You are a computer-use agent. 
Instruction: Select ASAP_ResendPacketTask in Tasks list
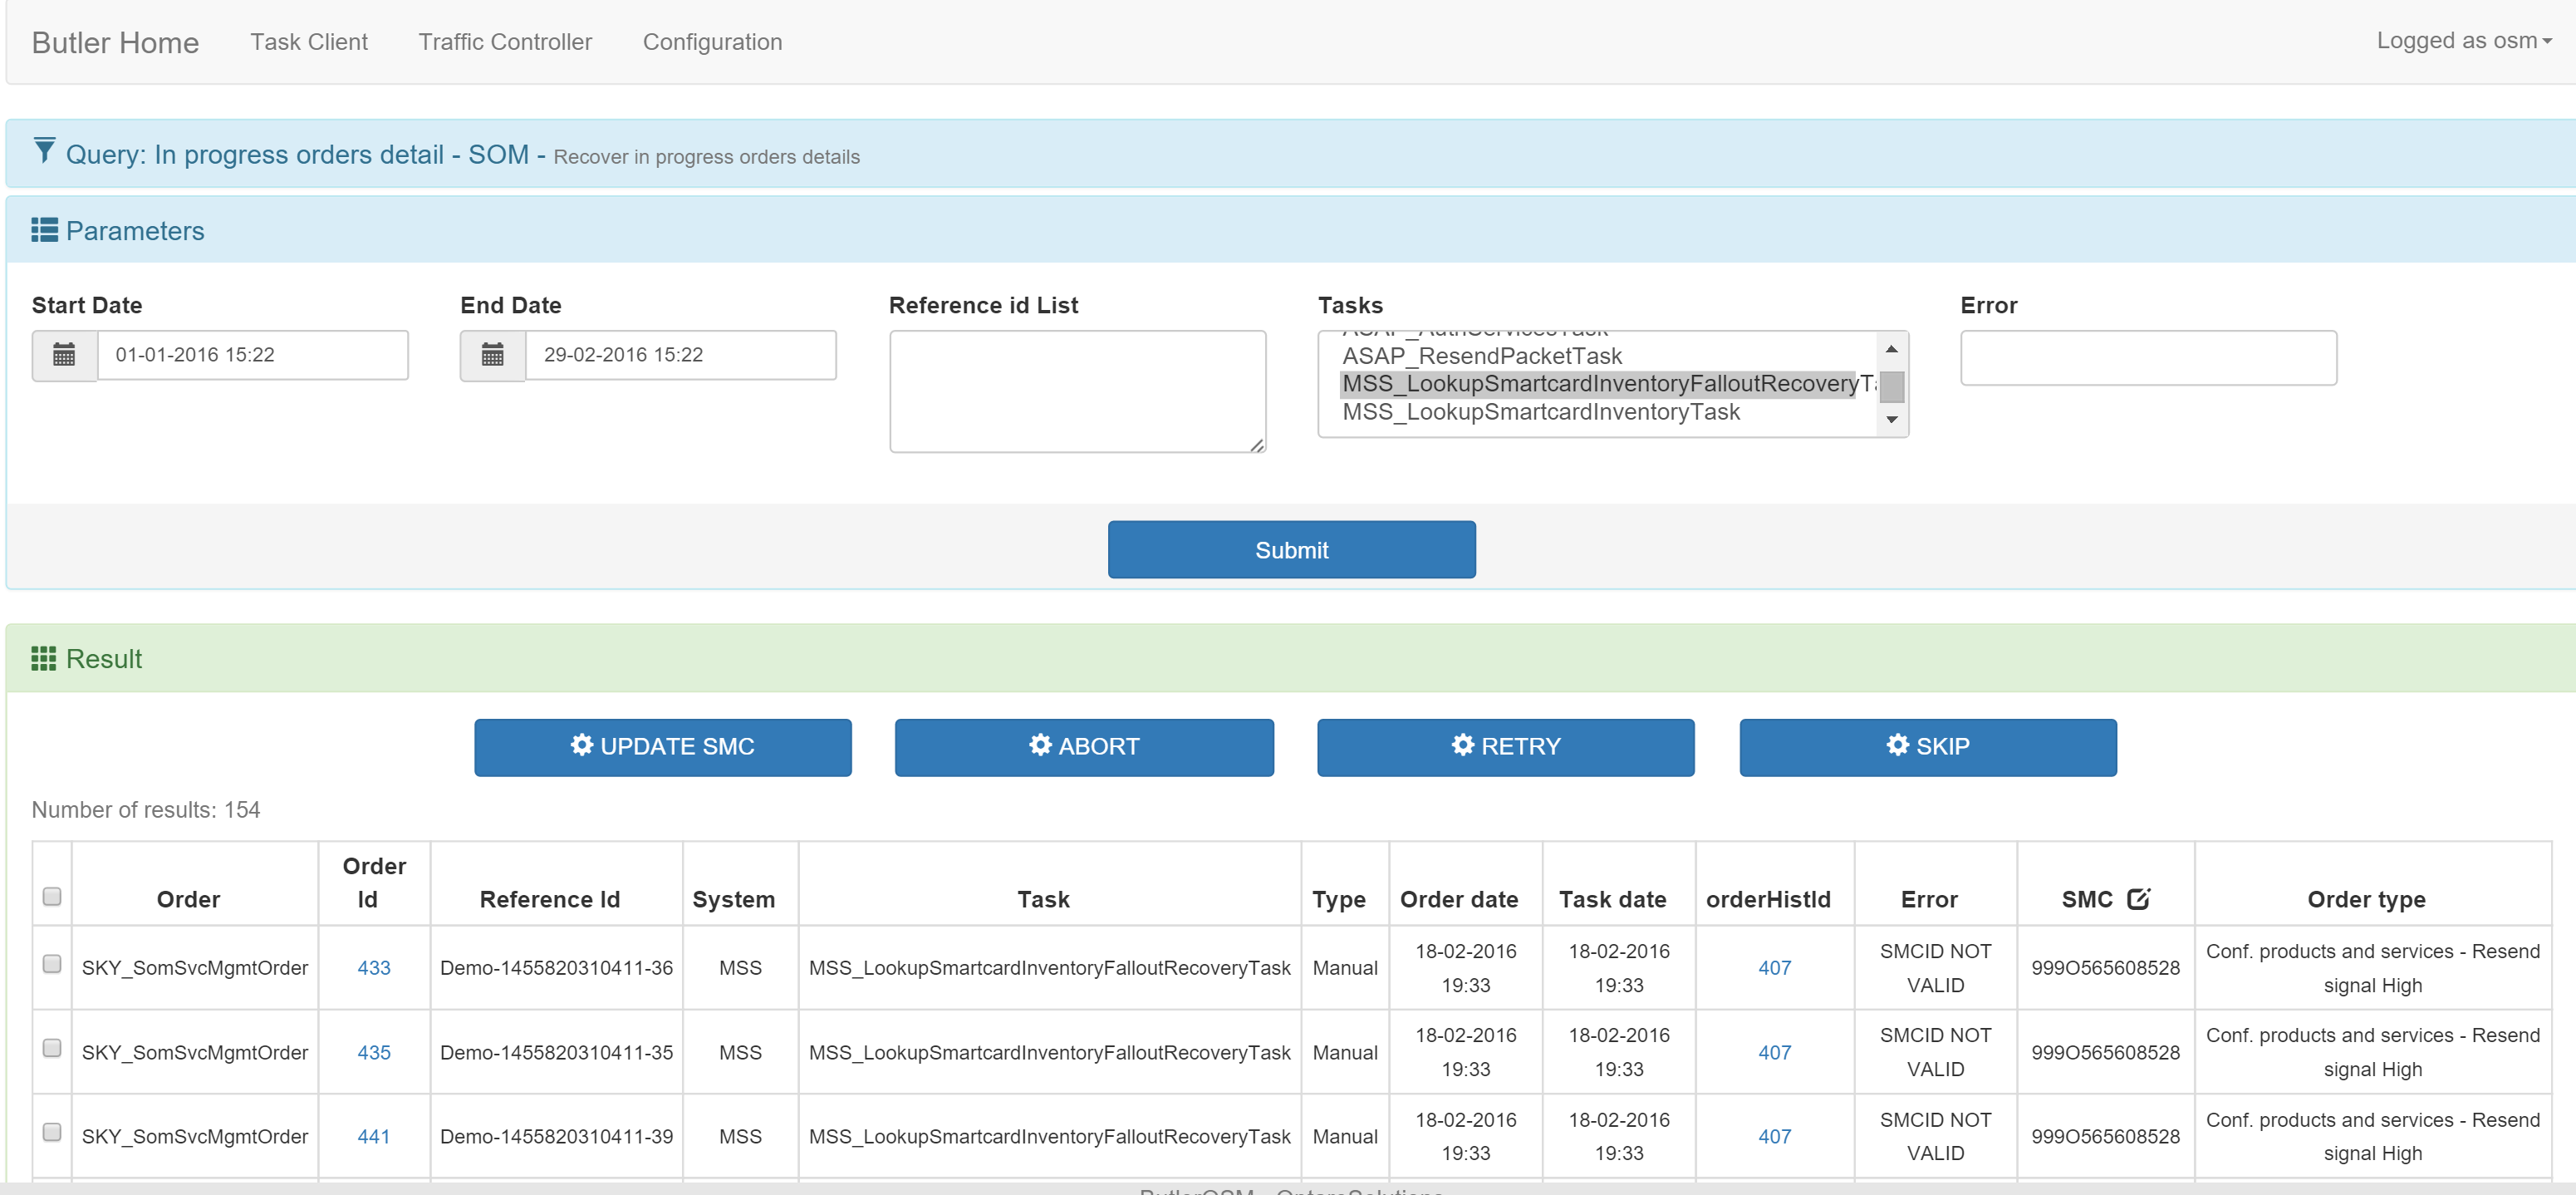pyautogui.click(x=1481, y=356)
